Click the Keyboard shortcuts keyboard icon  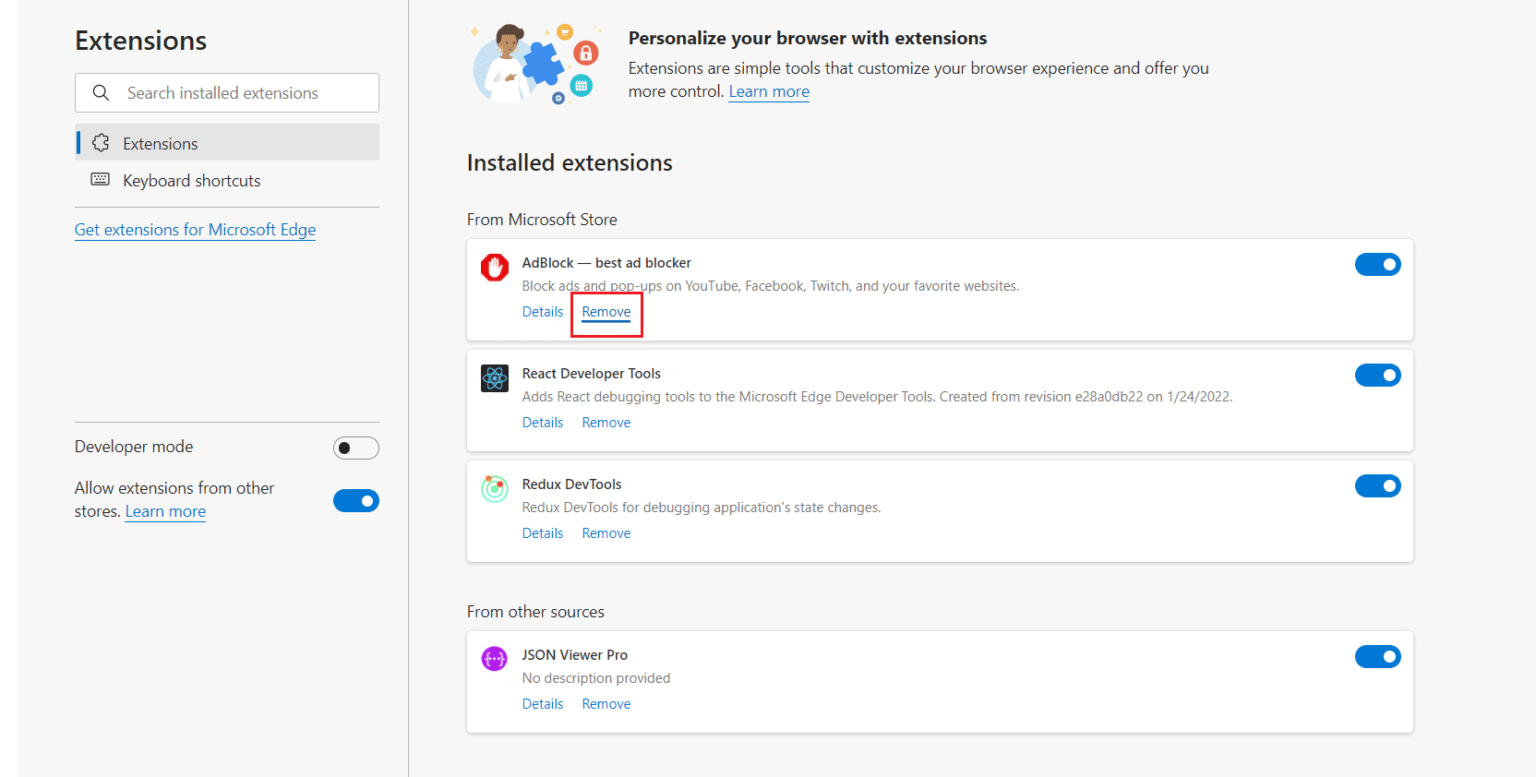[100, 180]
